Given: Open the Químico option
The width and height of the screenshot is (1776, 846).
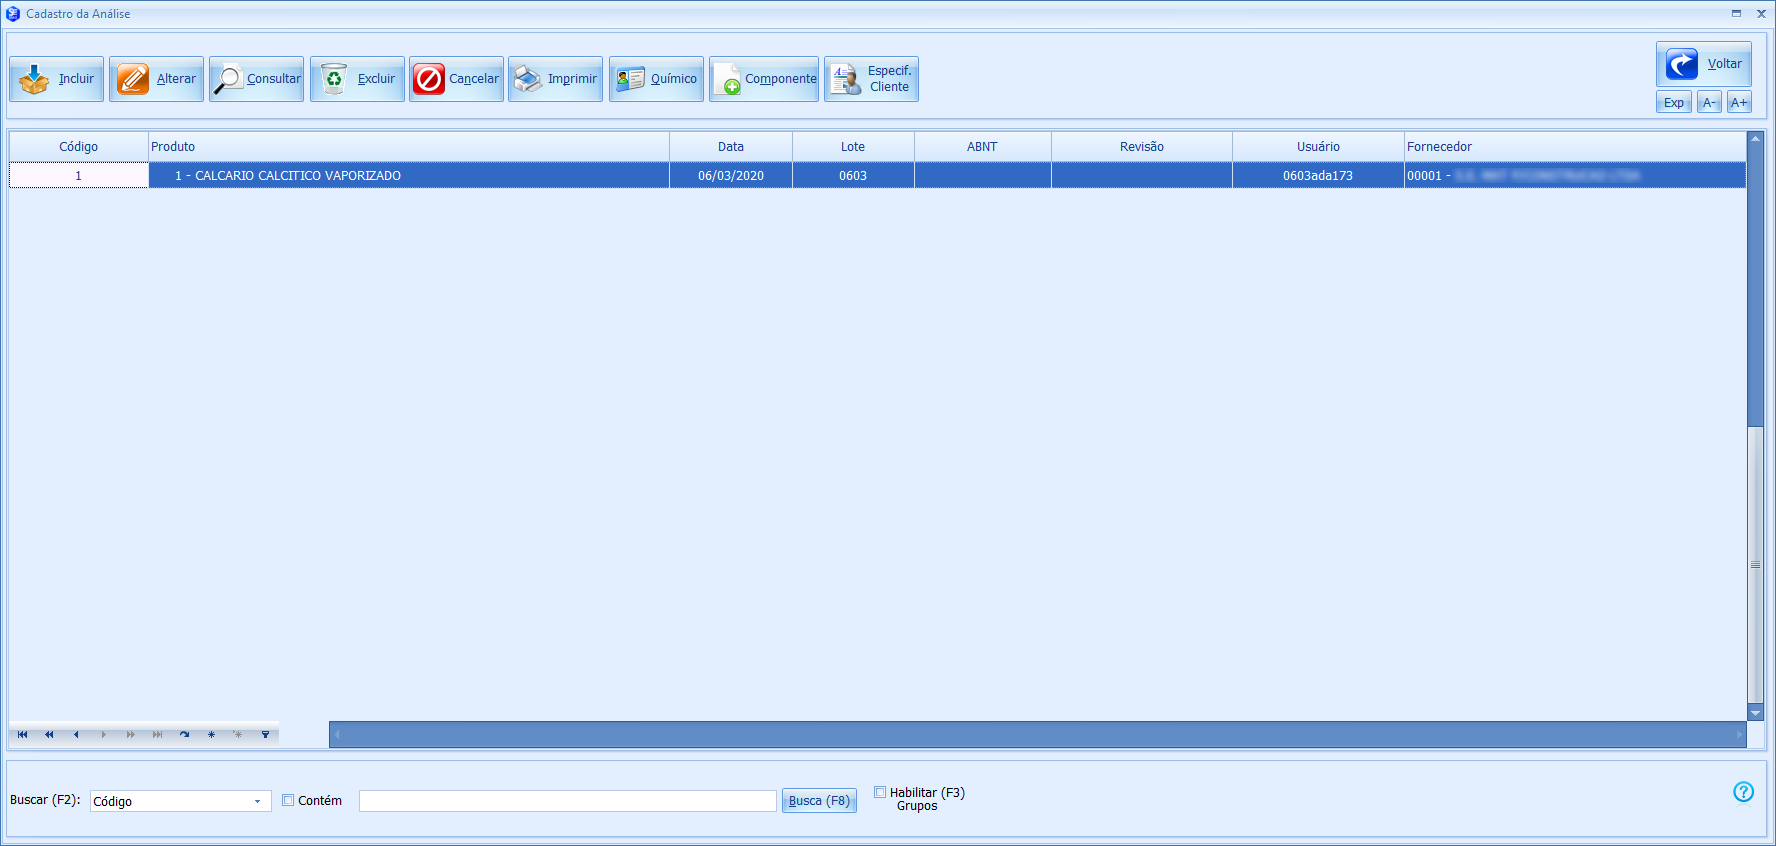Looking at the screenshot, I should point(656,79).
